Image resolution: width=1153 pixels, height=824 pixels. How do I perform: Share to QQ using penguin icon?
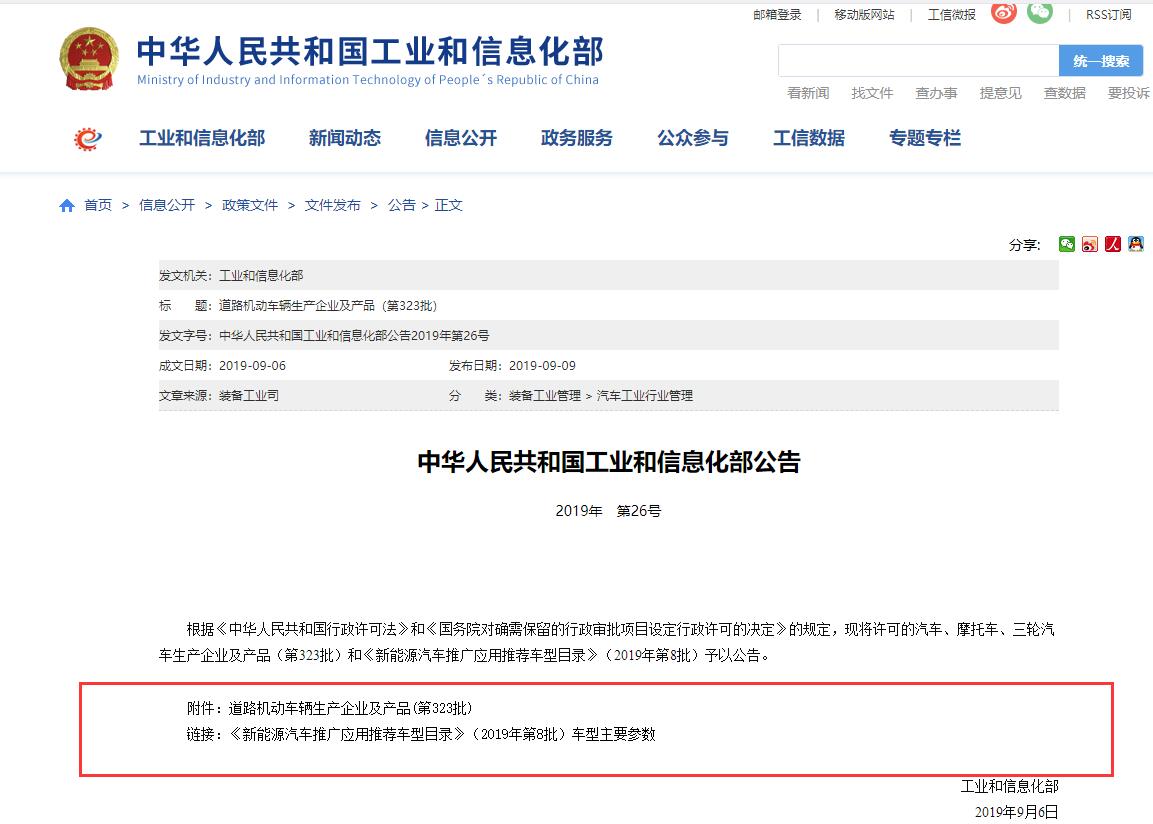[x=1135, y=244]
